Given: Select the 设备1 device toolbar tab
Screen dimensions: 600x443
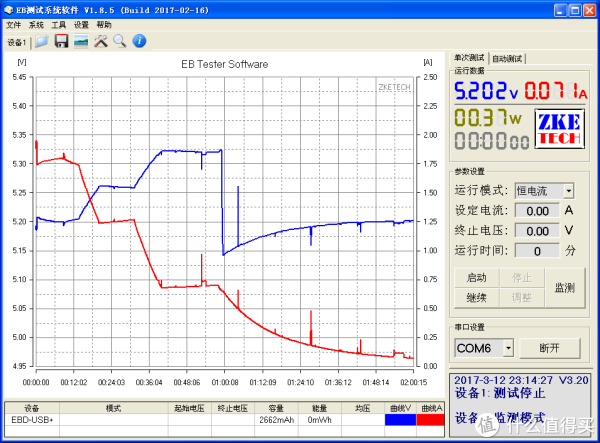Looking at the screenshot, I should tap(16, 42).
